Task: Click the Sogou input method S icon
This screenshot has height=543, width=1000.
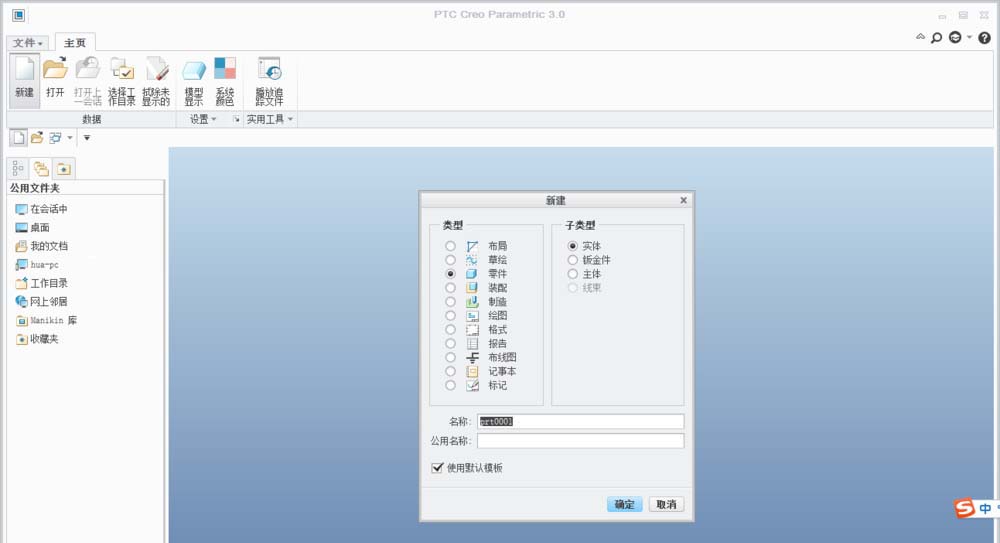Action: pyautogui.click(x=964, y=508)
